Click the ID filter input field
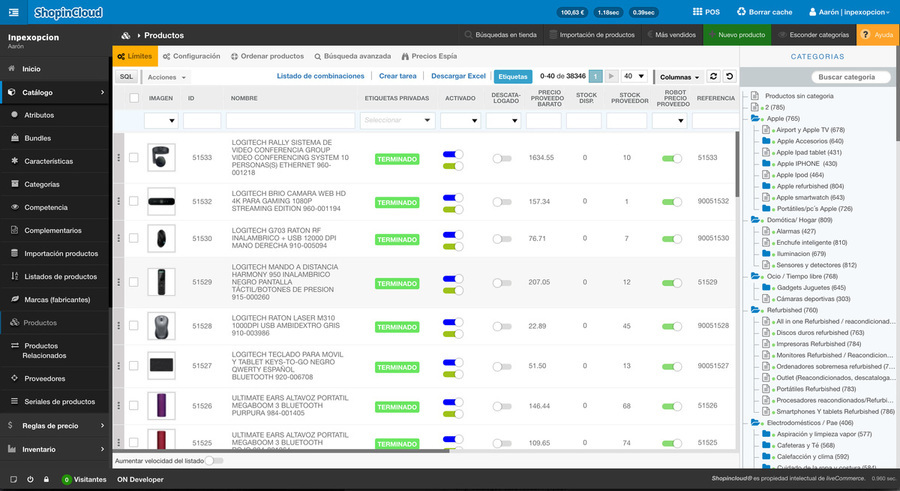This screenshot has width=900, height=491. pos(201,121)
